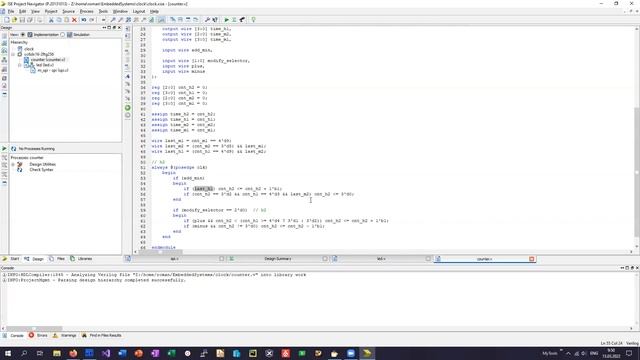Click the green Run Process arrow in Processes panel
This screenshot has height=360, width=640.
4,149
